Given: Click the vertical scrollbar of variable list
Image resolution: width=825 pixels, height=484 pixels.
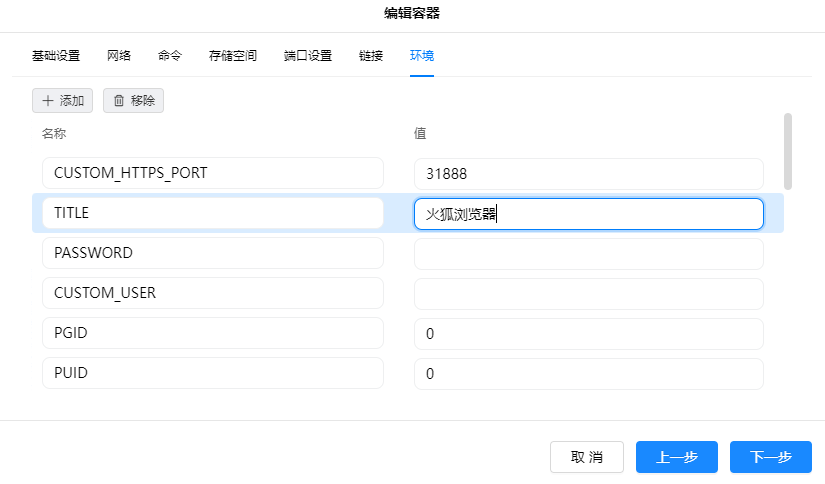Looking at the screenshot, I should 788,151.
